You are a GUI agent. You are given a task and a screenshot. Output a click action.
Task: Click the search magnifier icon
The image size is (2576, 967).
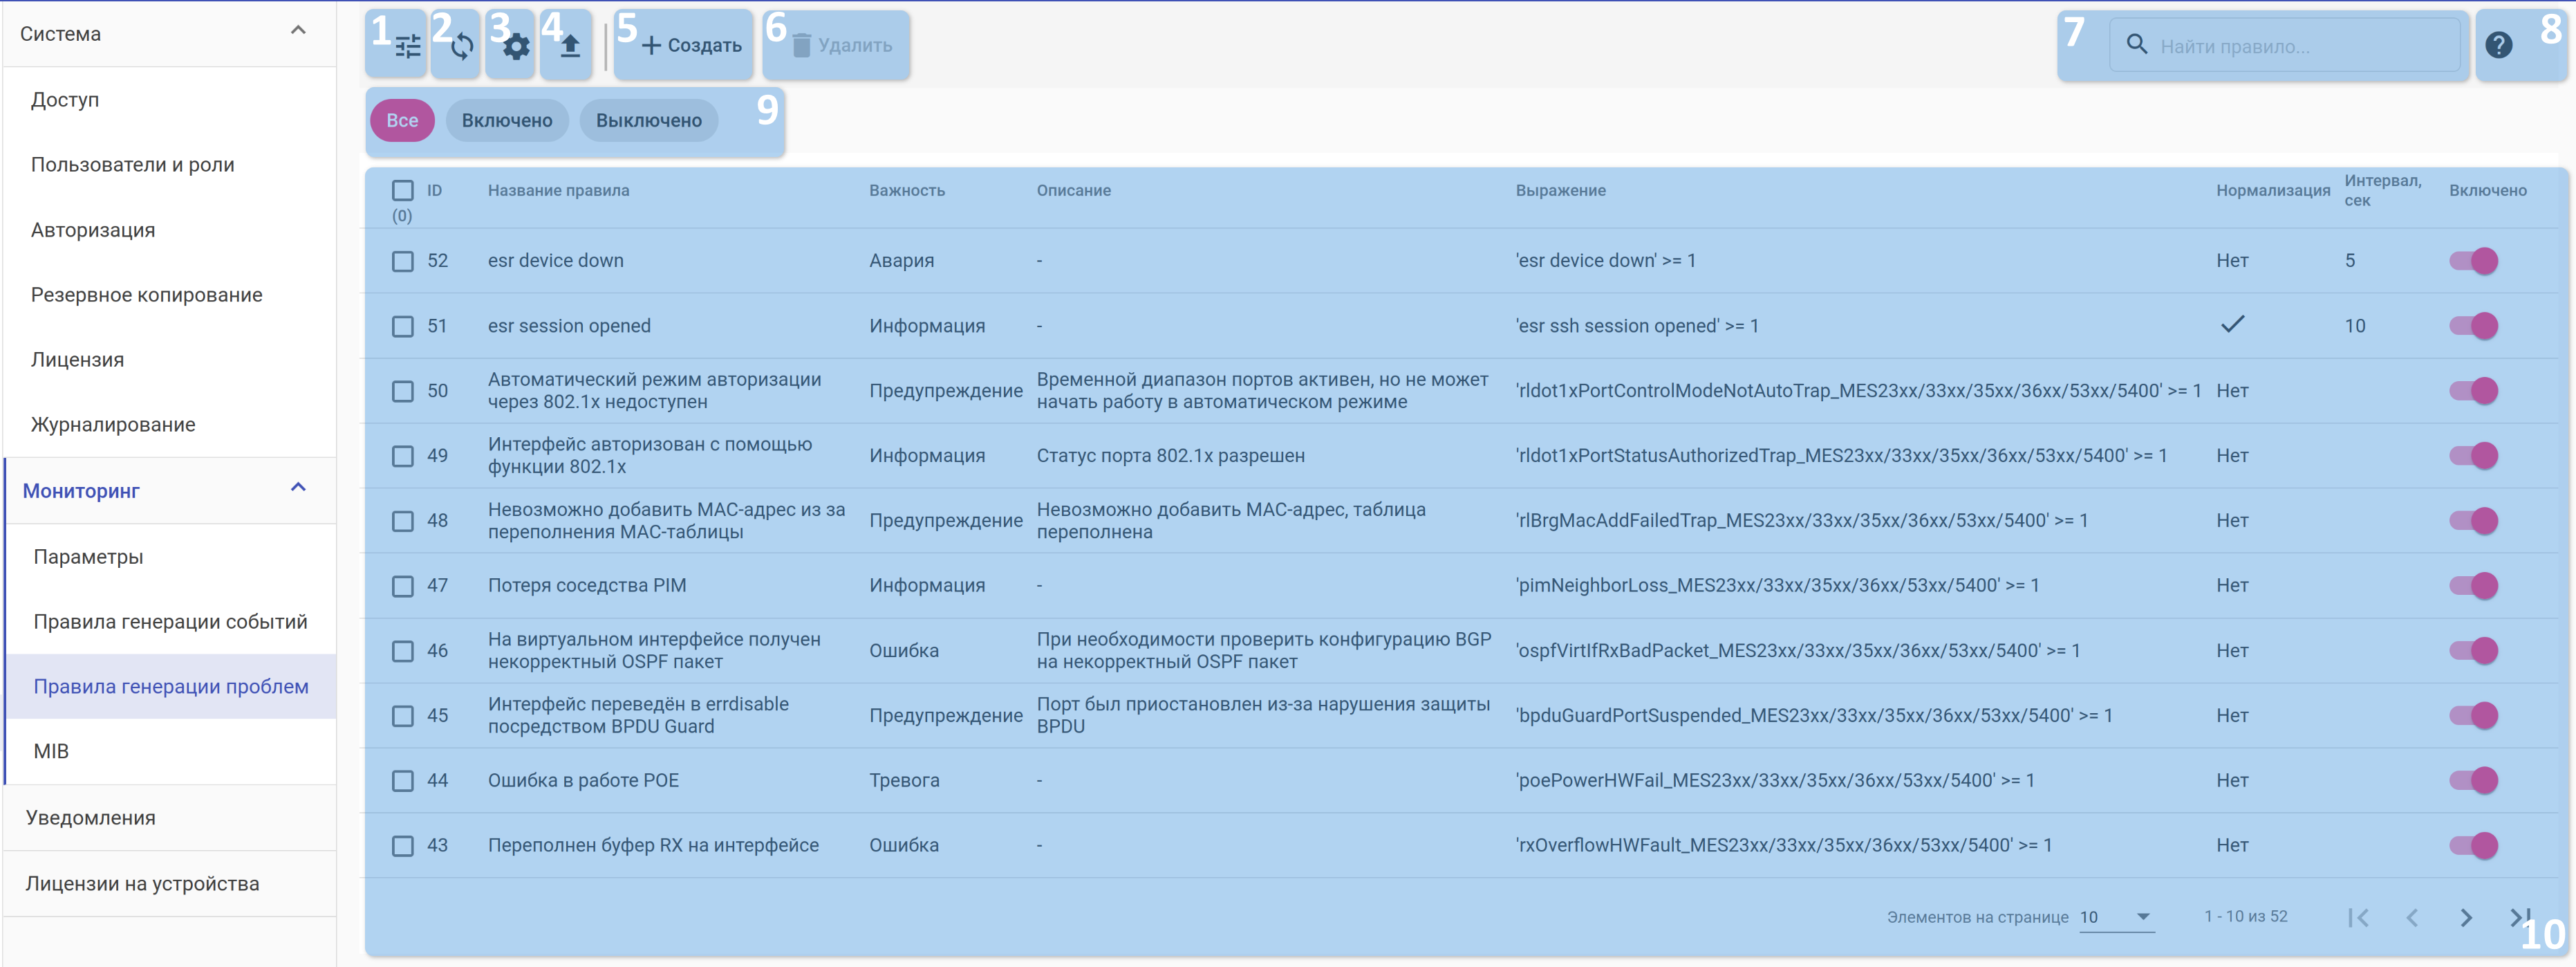2136,45
